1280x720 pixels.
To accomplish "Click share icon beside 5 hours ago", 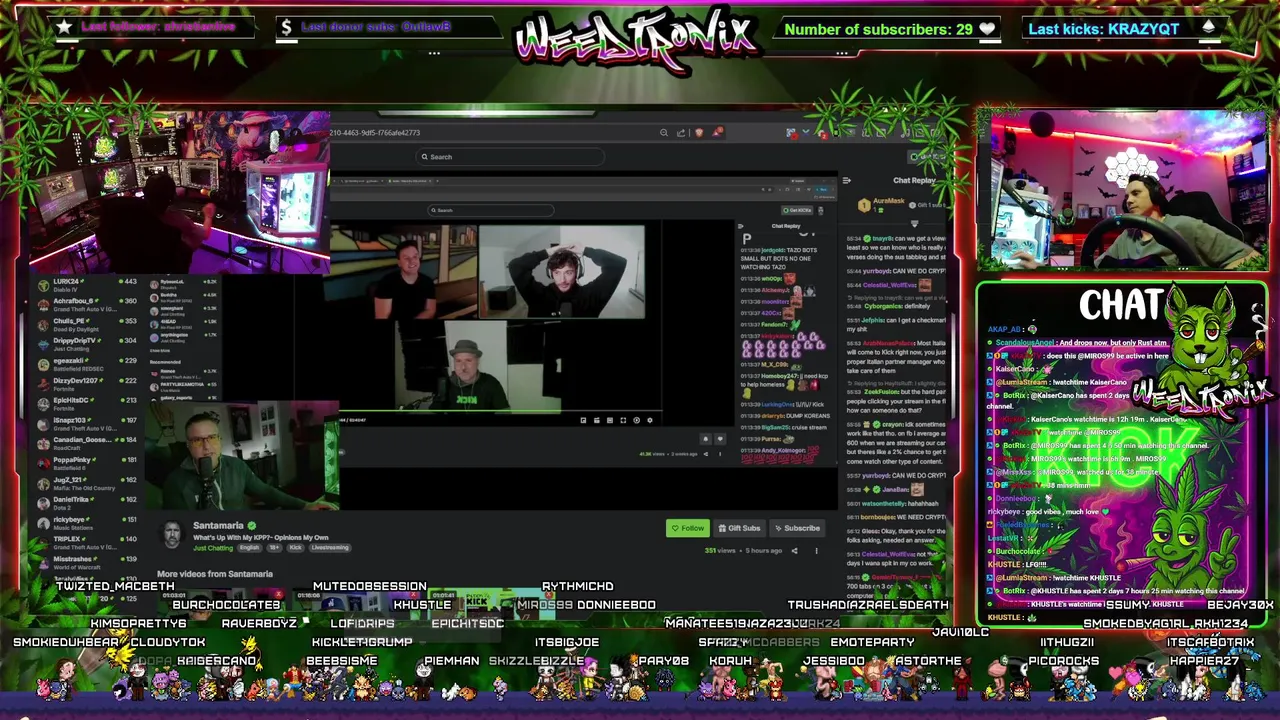I will 795,551.
